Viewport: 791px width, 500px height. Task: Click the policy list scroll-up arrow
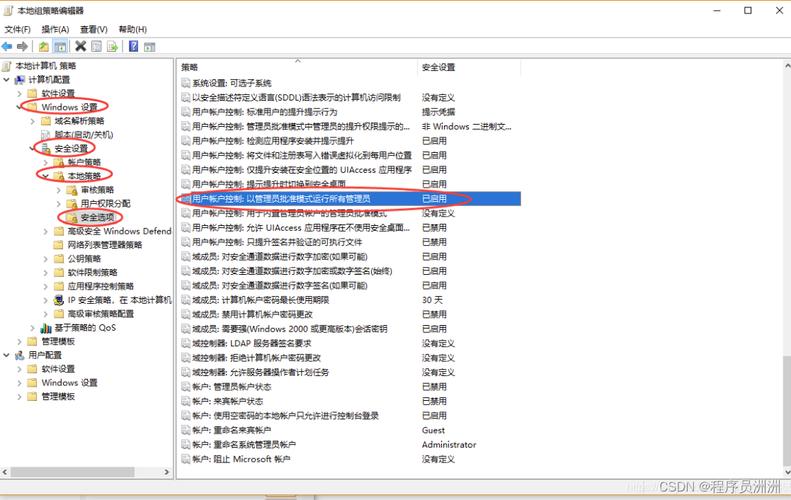pos(786,66)
